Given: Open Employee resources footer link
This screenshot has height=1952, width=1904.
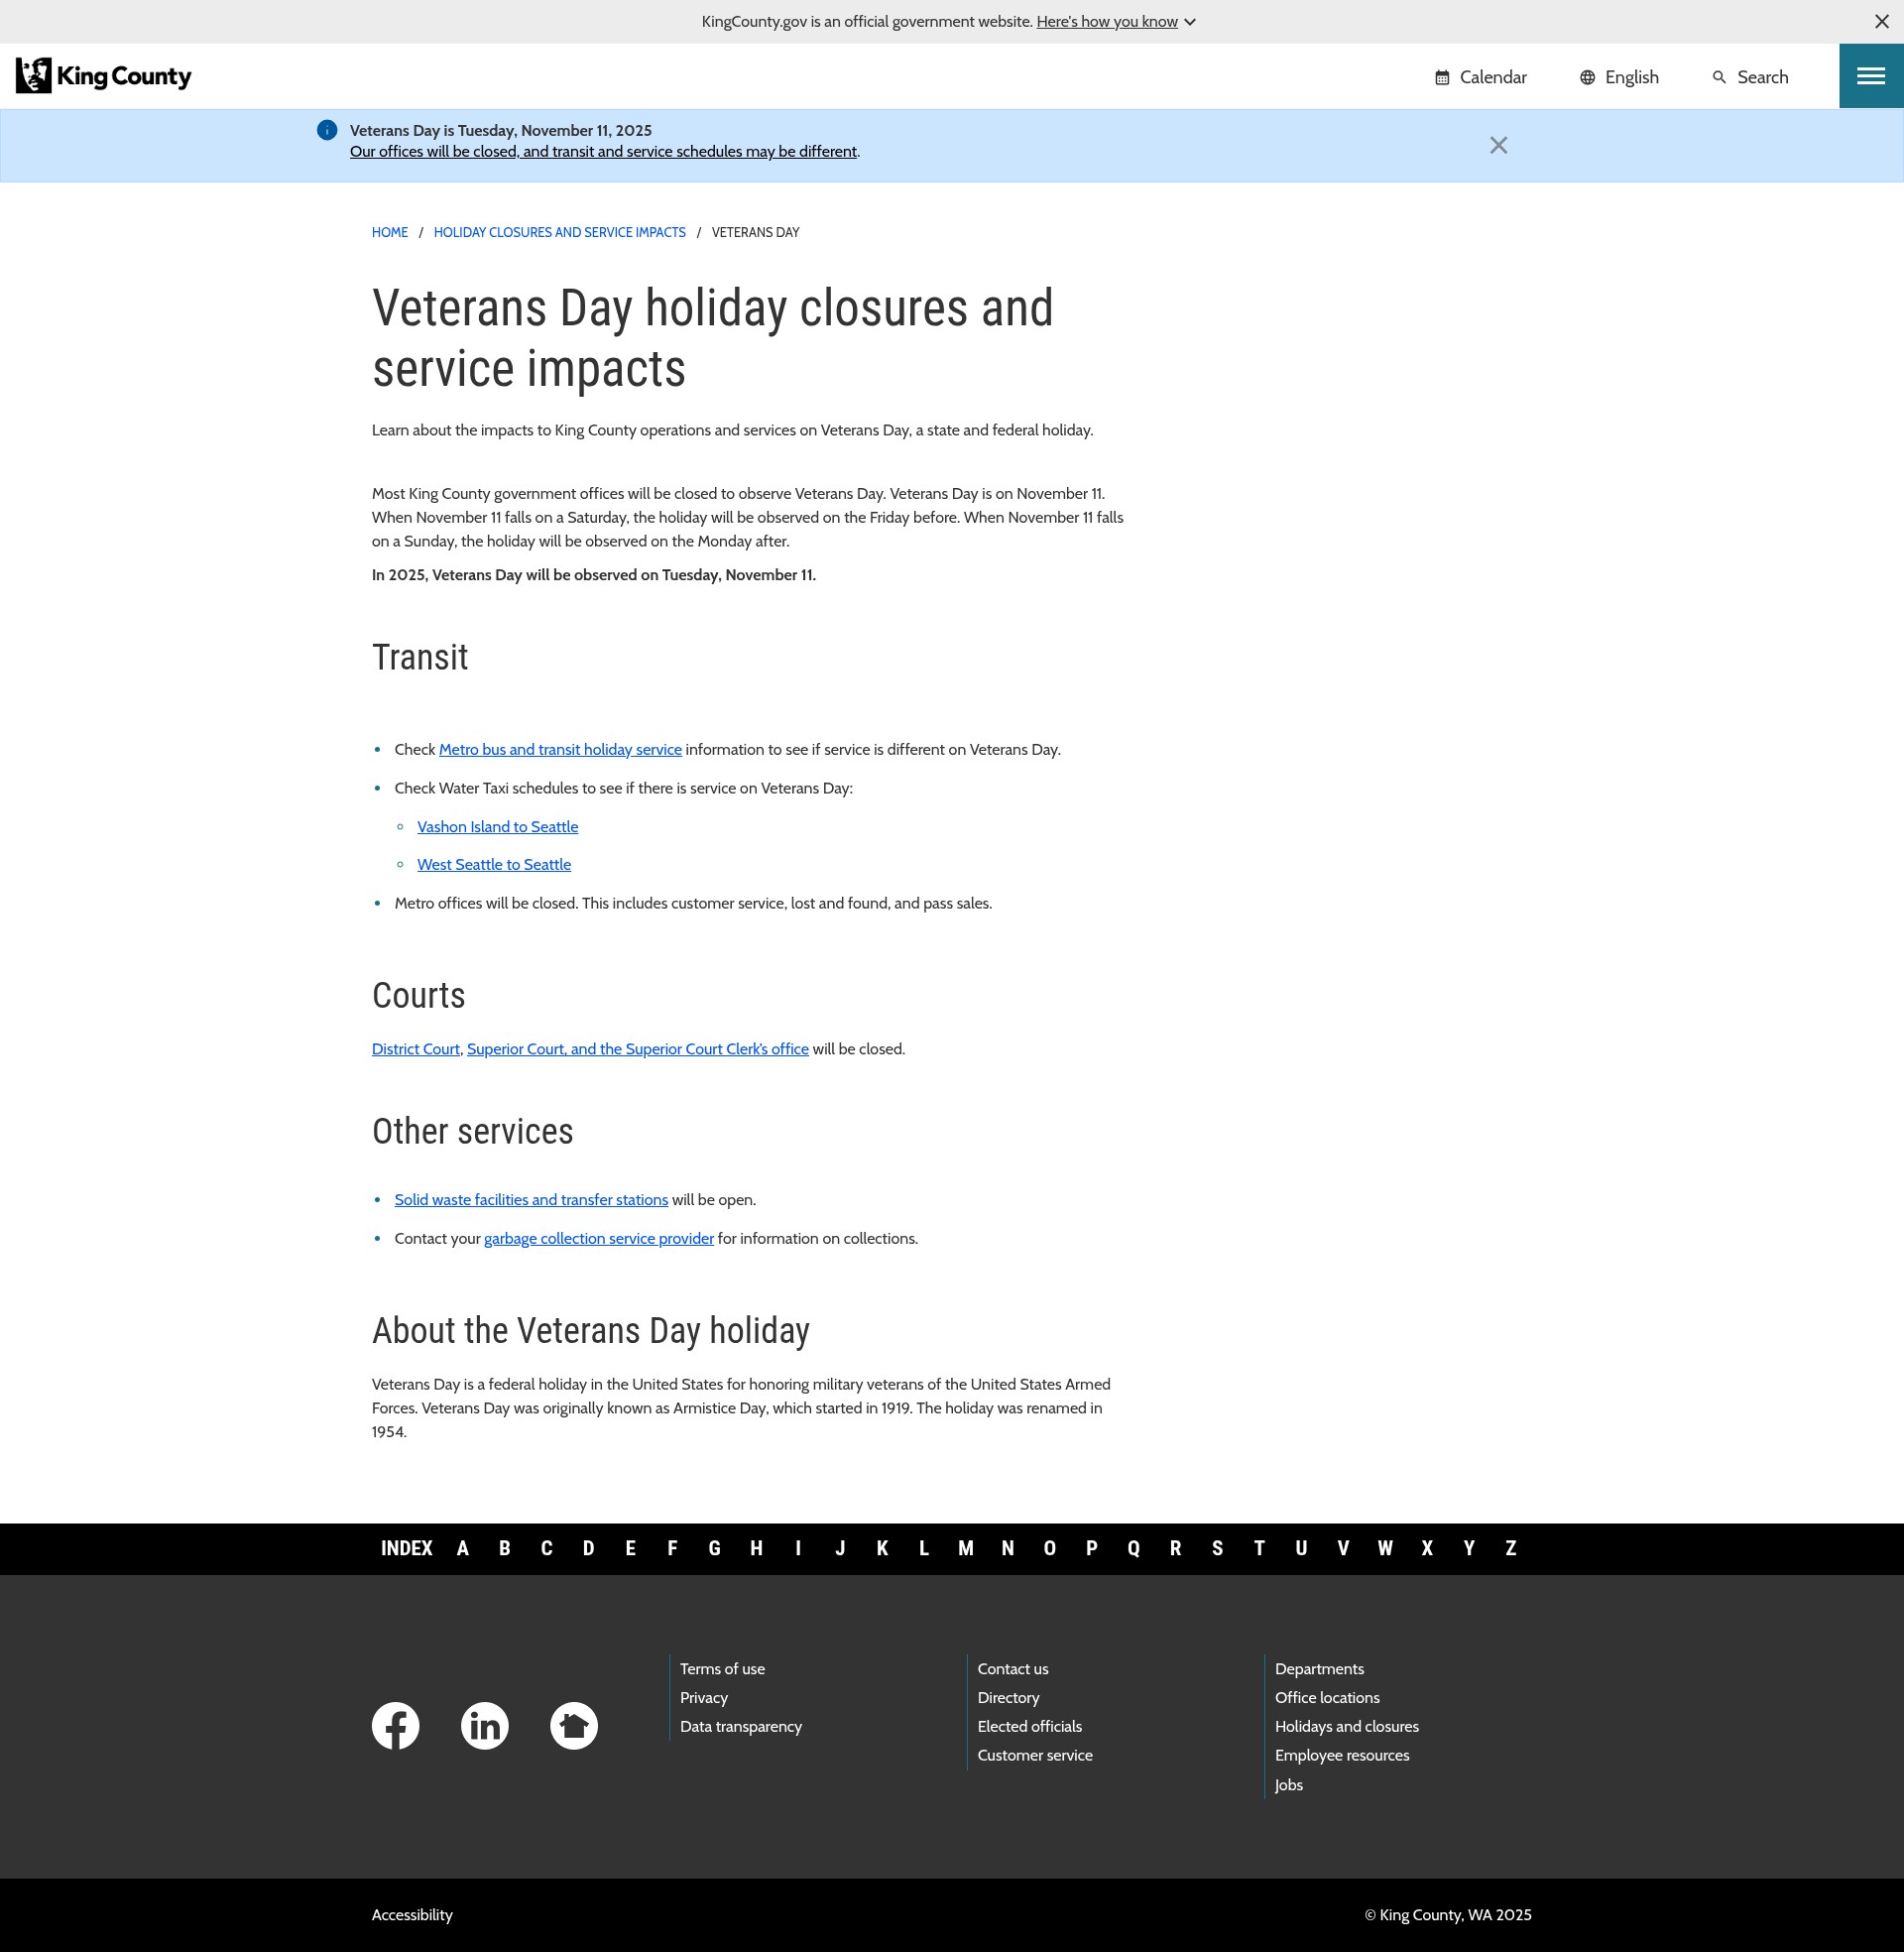Looking at the screenshot, I should (1342, 1756).
